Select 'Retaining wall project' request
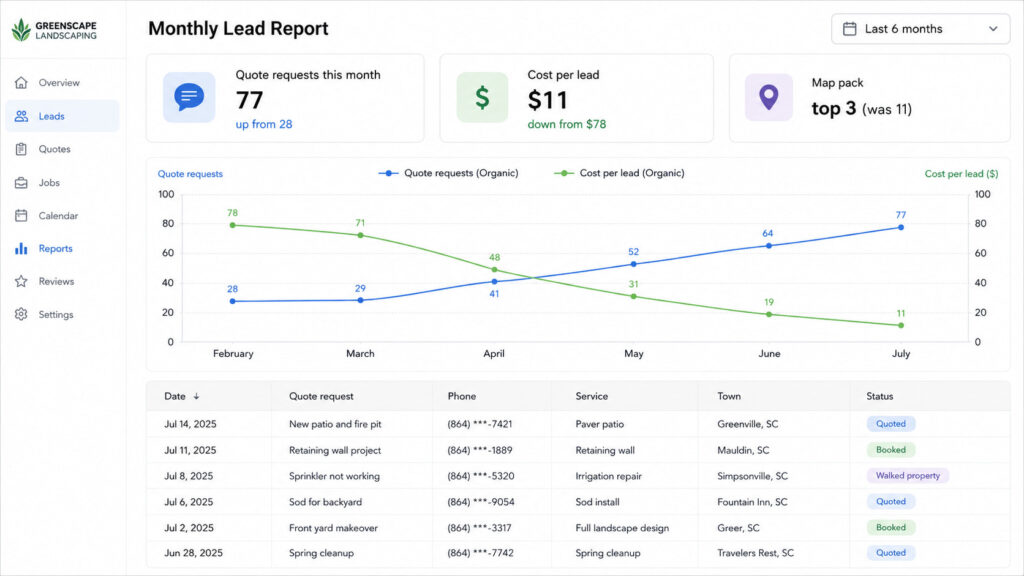The image size is (1024, 576). (335, 450)
